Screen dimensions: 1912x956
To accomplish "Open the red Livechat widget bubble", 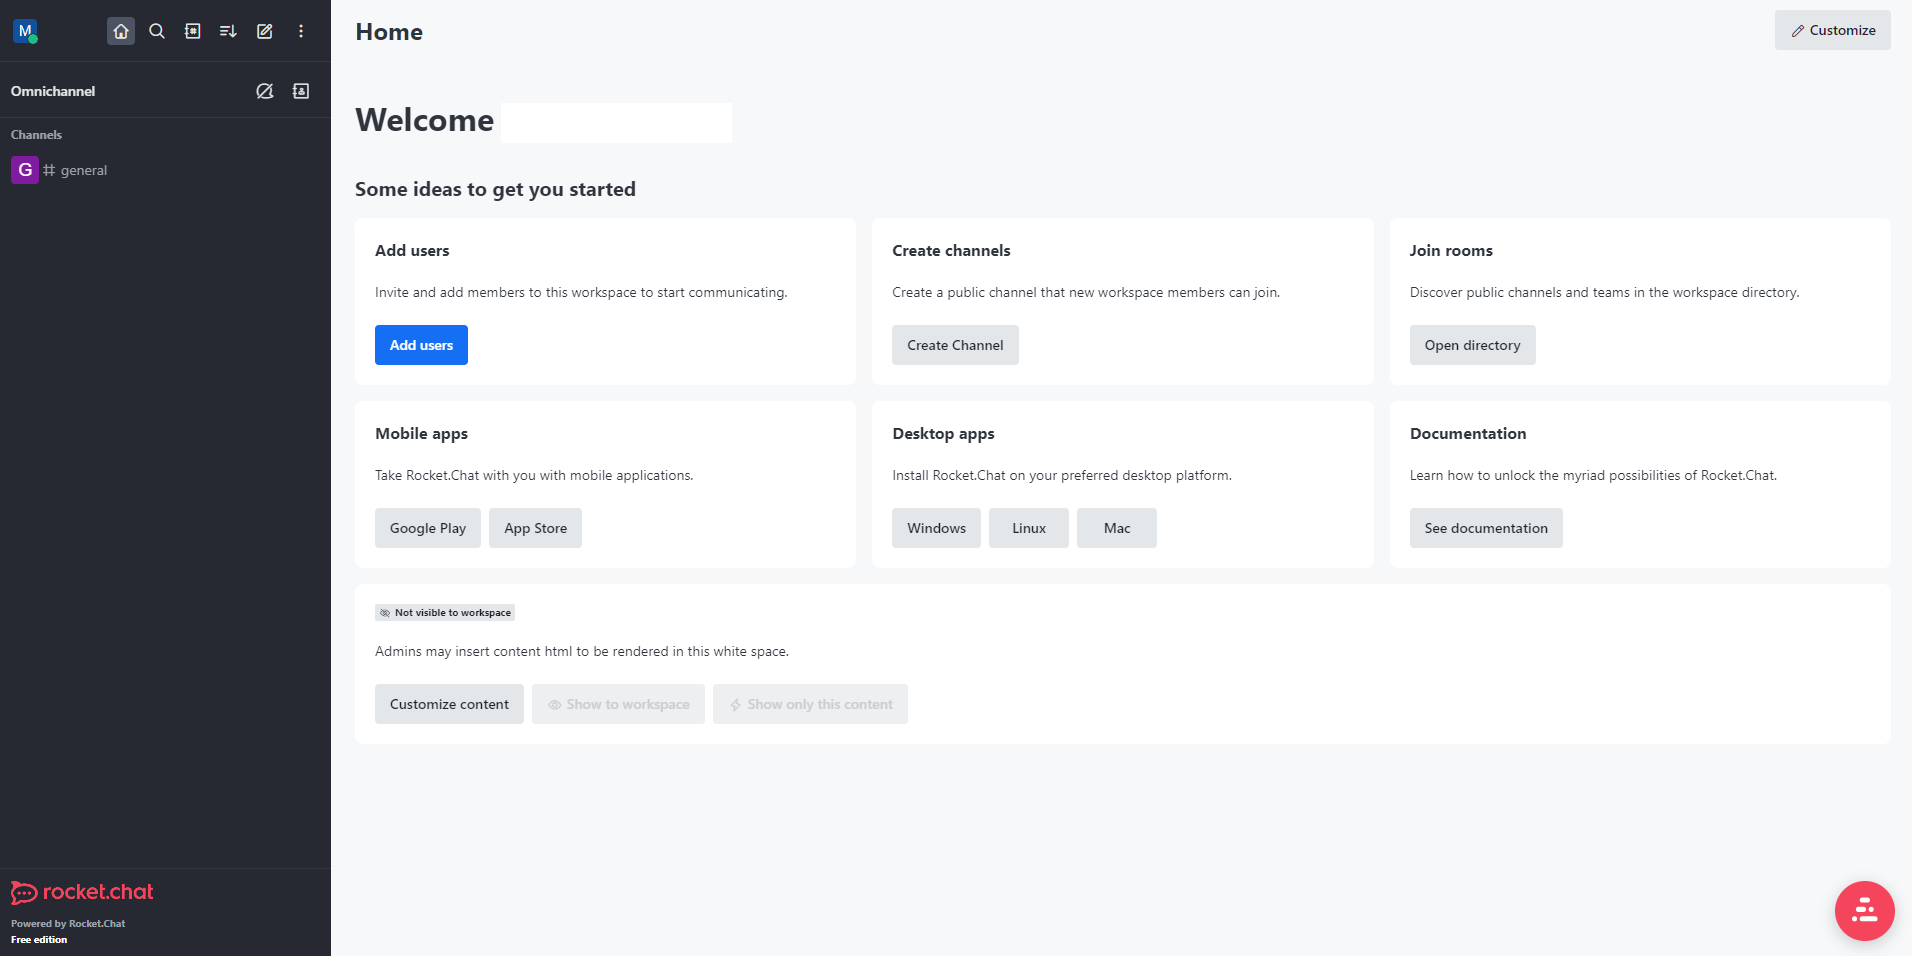I will point(1864,911).
